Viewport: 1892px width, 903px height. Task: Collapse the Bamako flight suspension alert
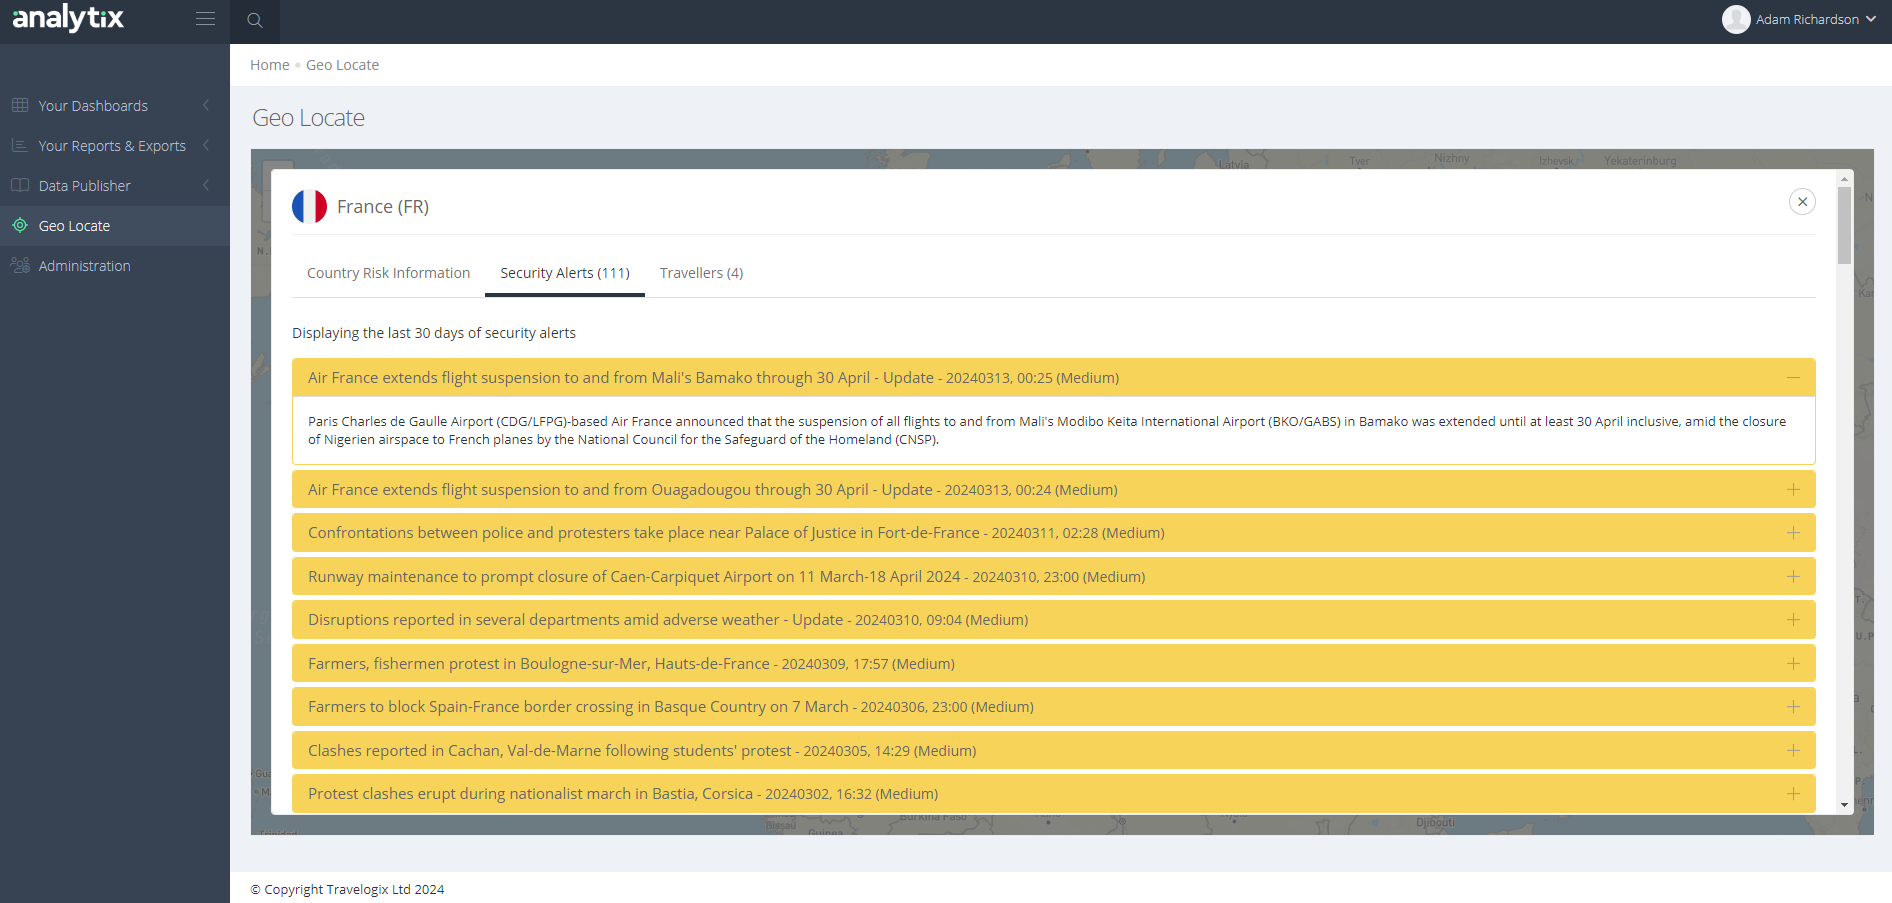[x=1793, y=378]
